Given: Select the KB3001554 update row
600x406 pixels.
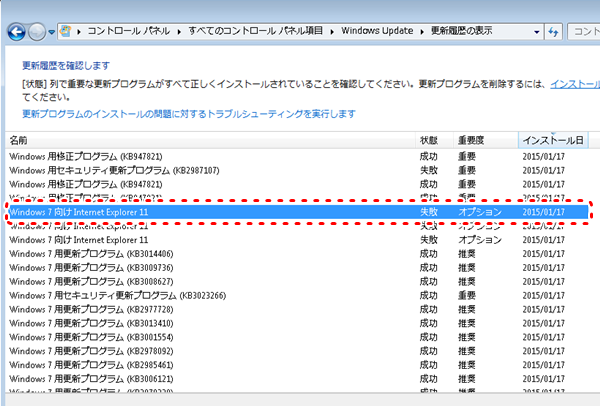Looking at the screenshot, I should 297,337.
